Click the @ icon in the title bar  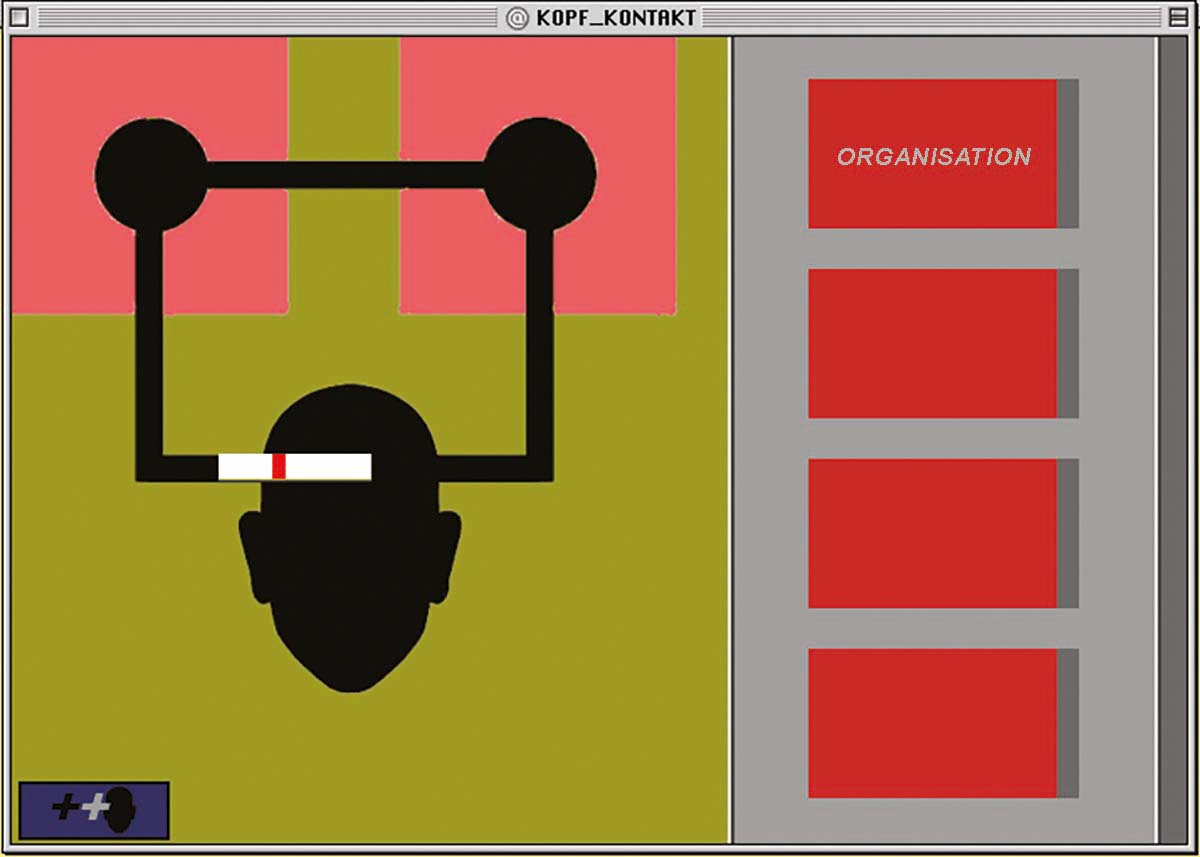[x=517, y=18]
